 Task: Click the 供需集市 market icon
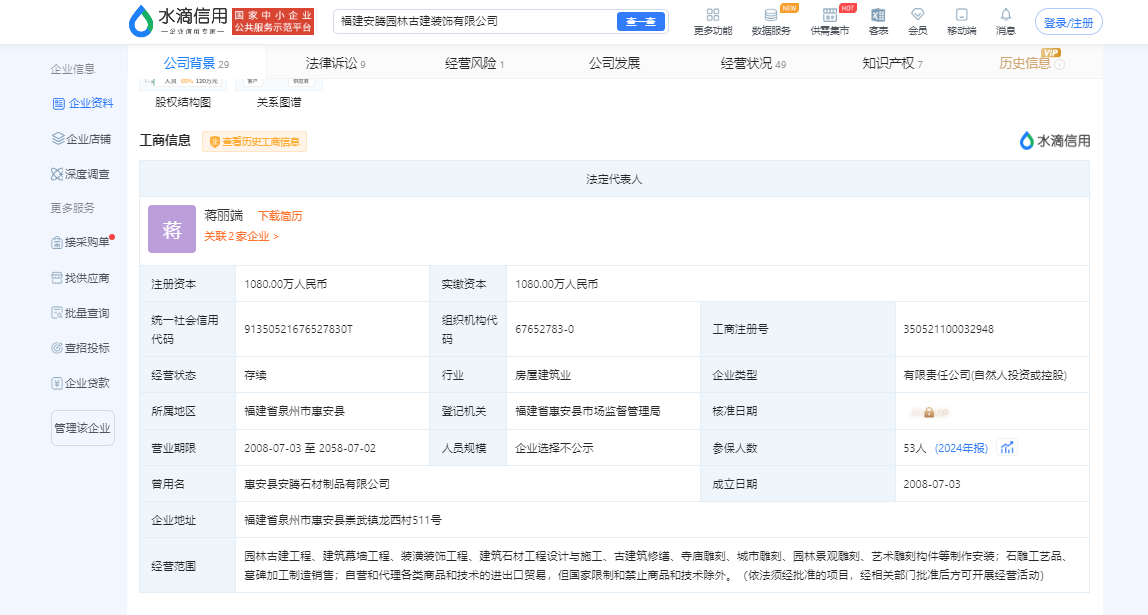coord(829,15)
